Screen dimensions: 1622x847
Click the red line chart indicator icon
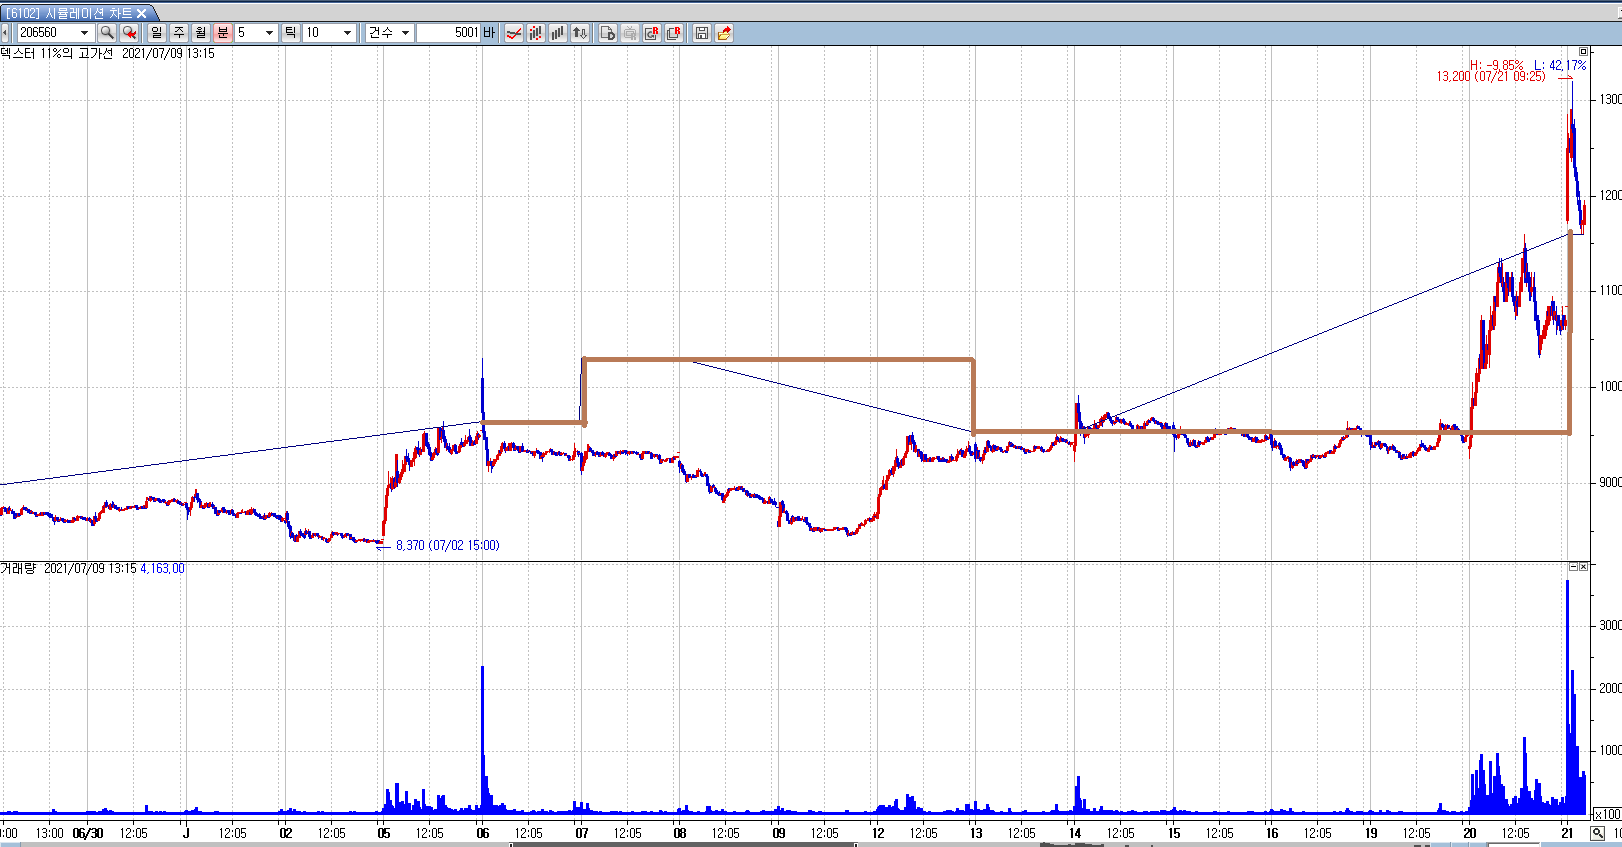click(514, 33)
